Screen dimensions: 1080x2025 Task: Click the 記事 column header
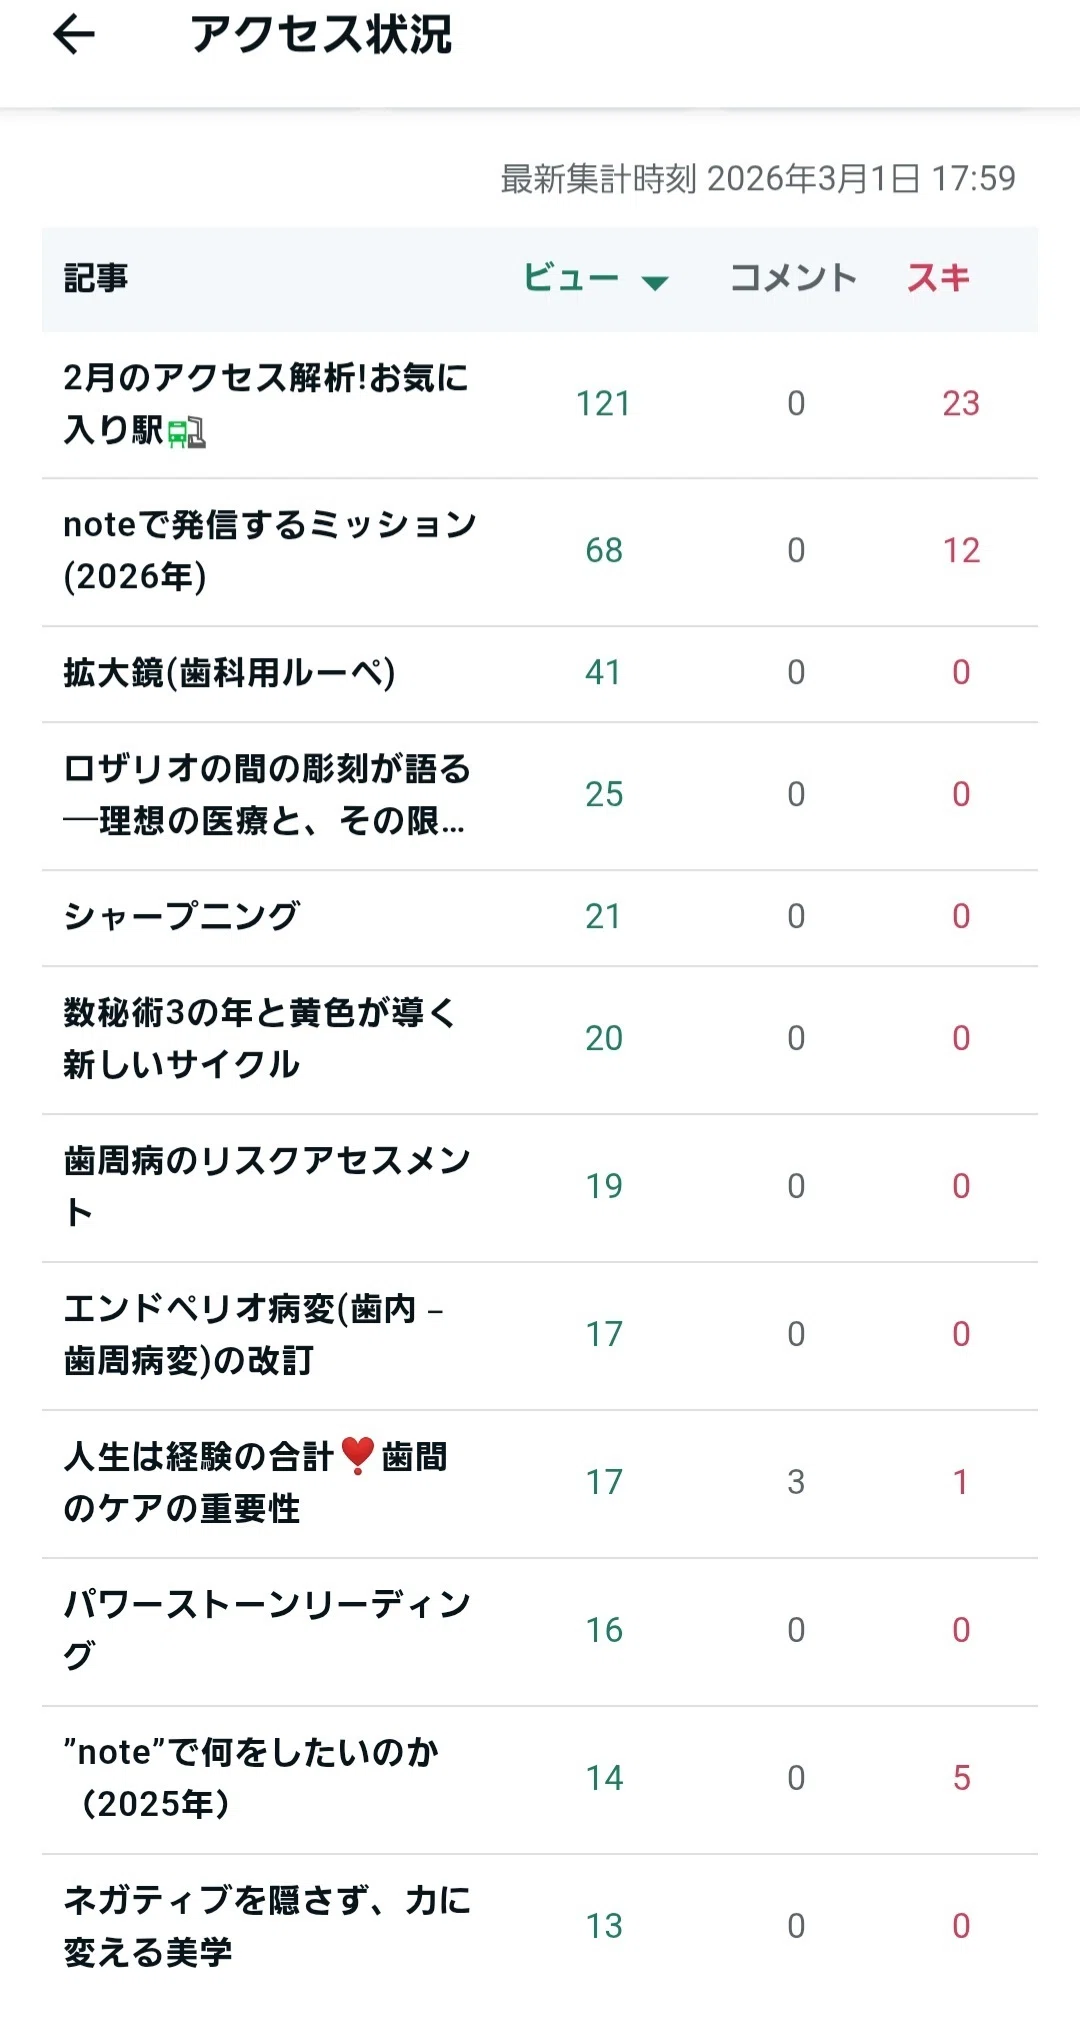[x=96, y=278]
